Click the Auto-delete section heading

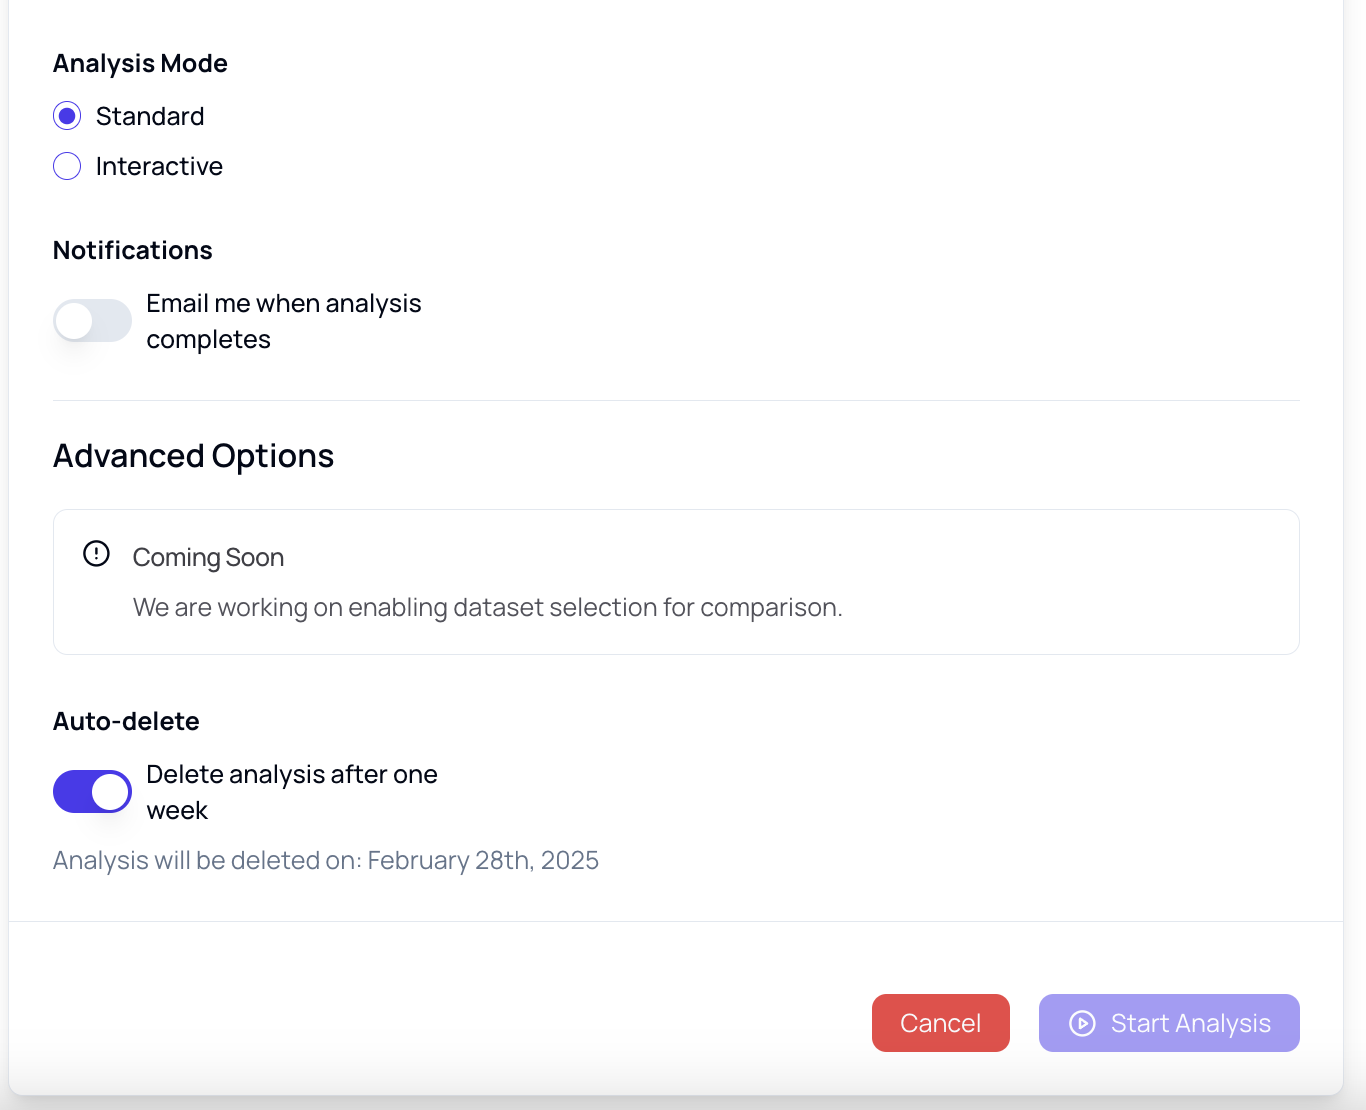point(126,721)
